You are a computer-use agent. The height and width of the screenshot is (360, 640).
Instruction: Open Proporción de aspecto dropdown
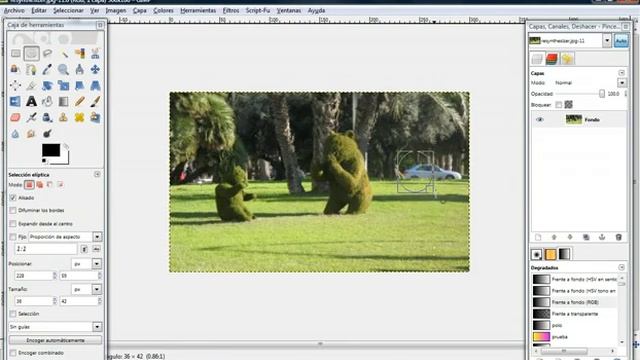[97, 237]
